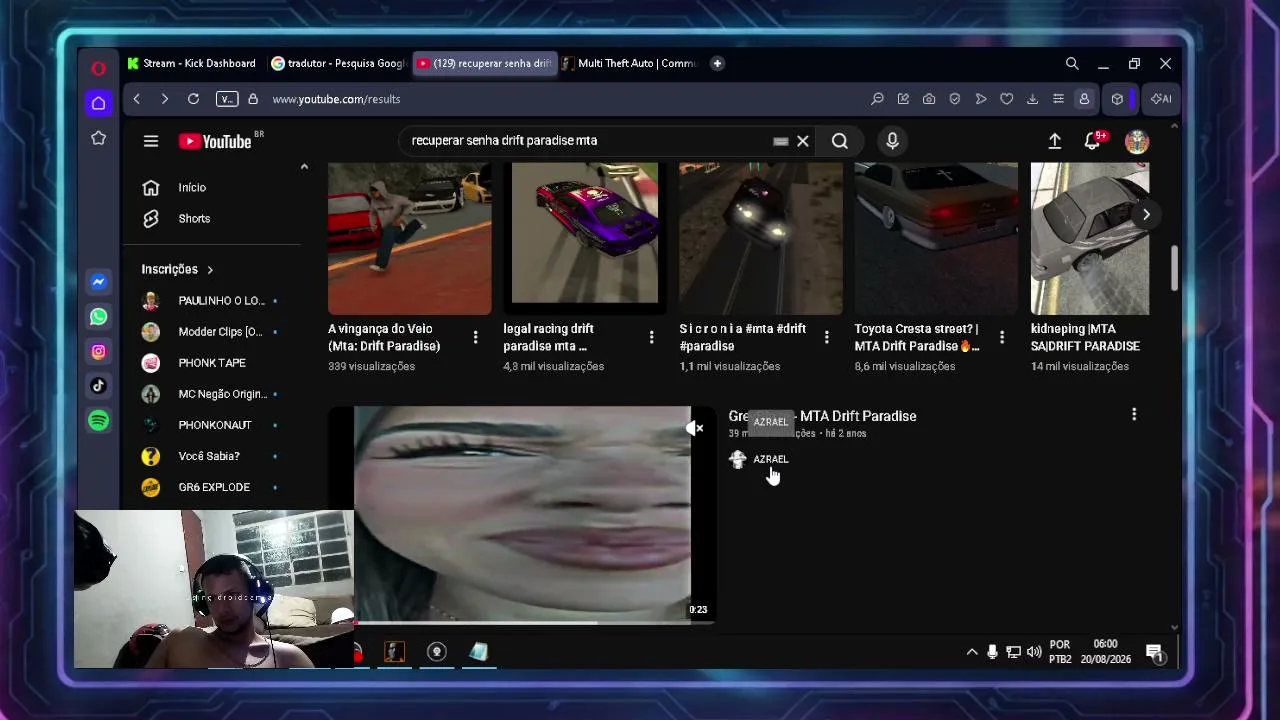
Task: Open legal racing drift paradise short thumbnail
Action: pyautogui.click(x=585, y=239)
